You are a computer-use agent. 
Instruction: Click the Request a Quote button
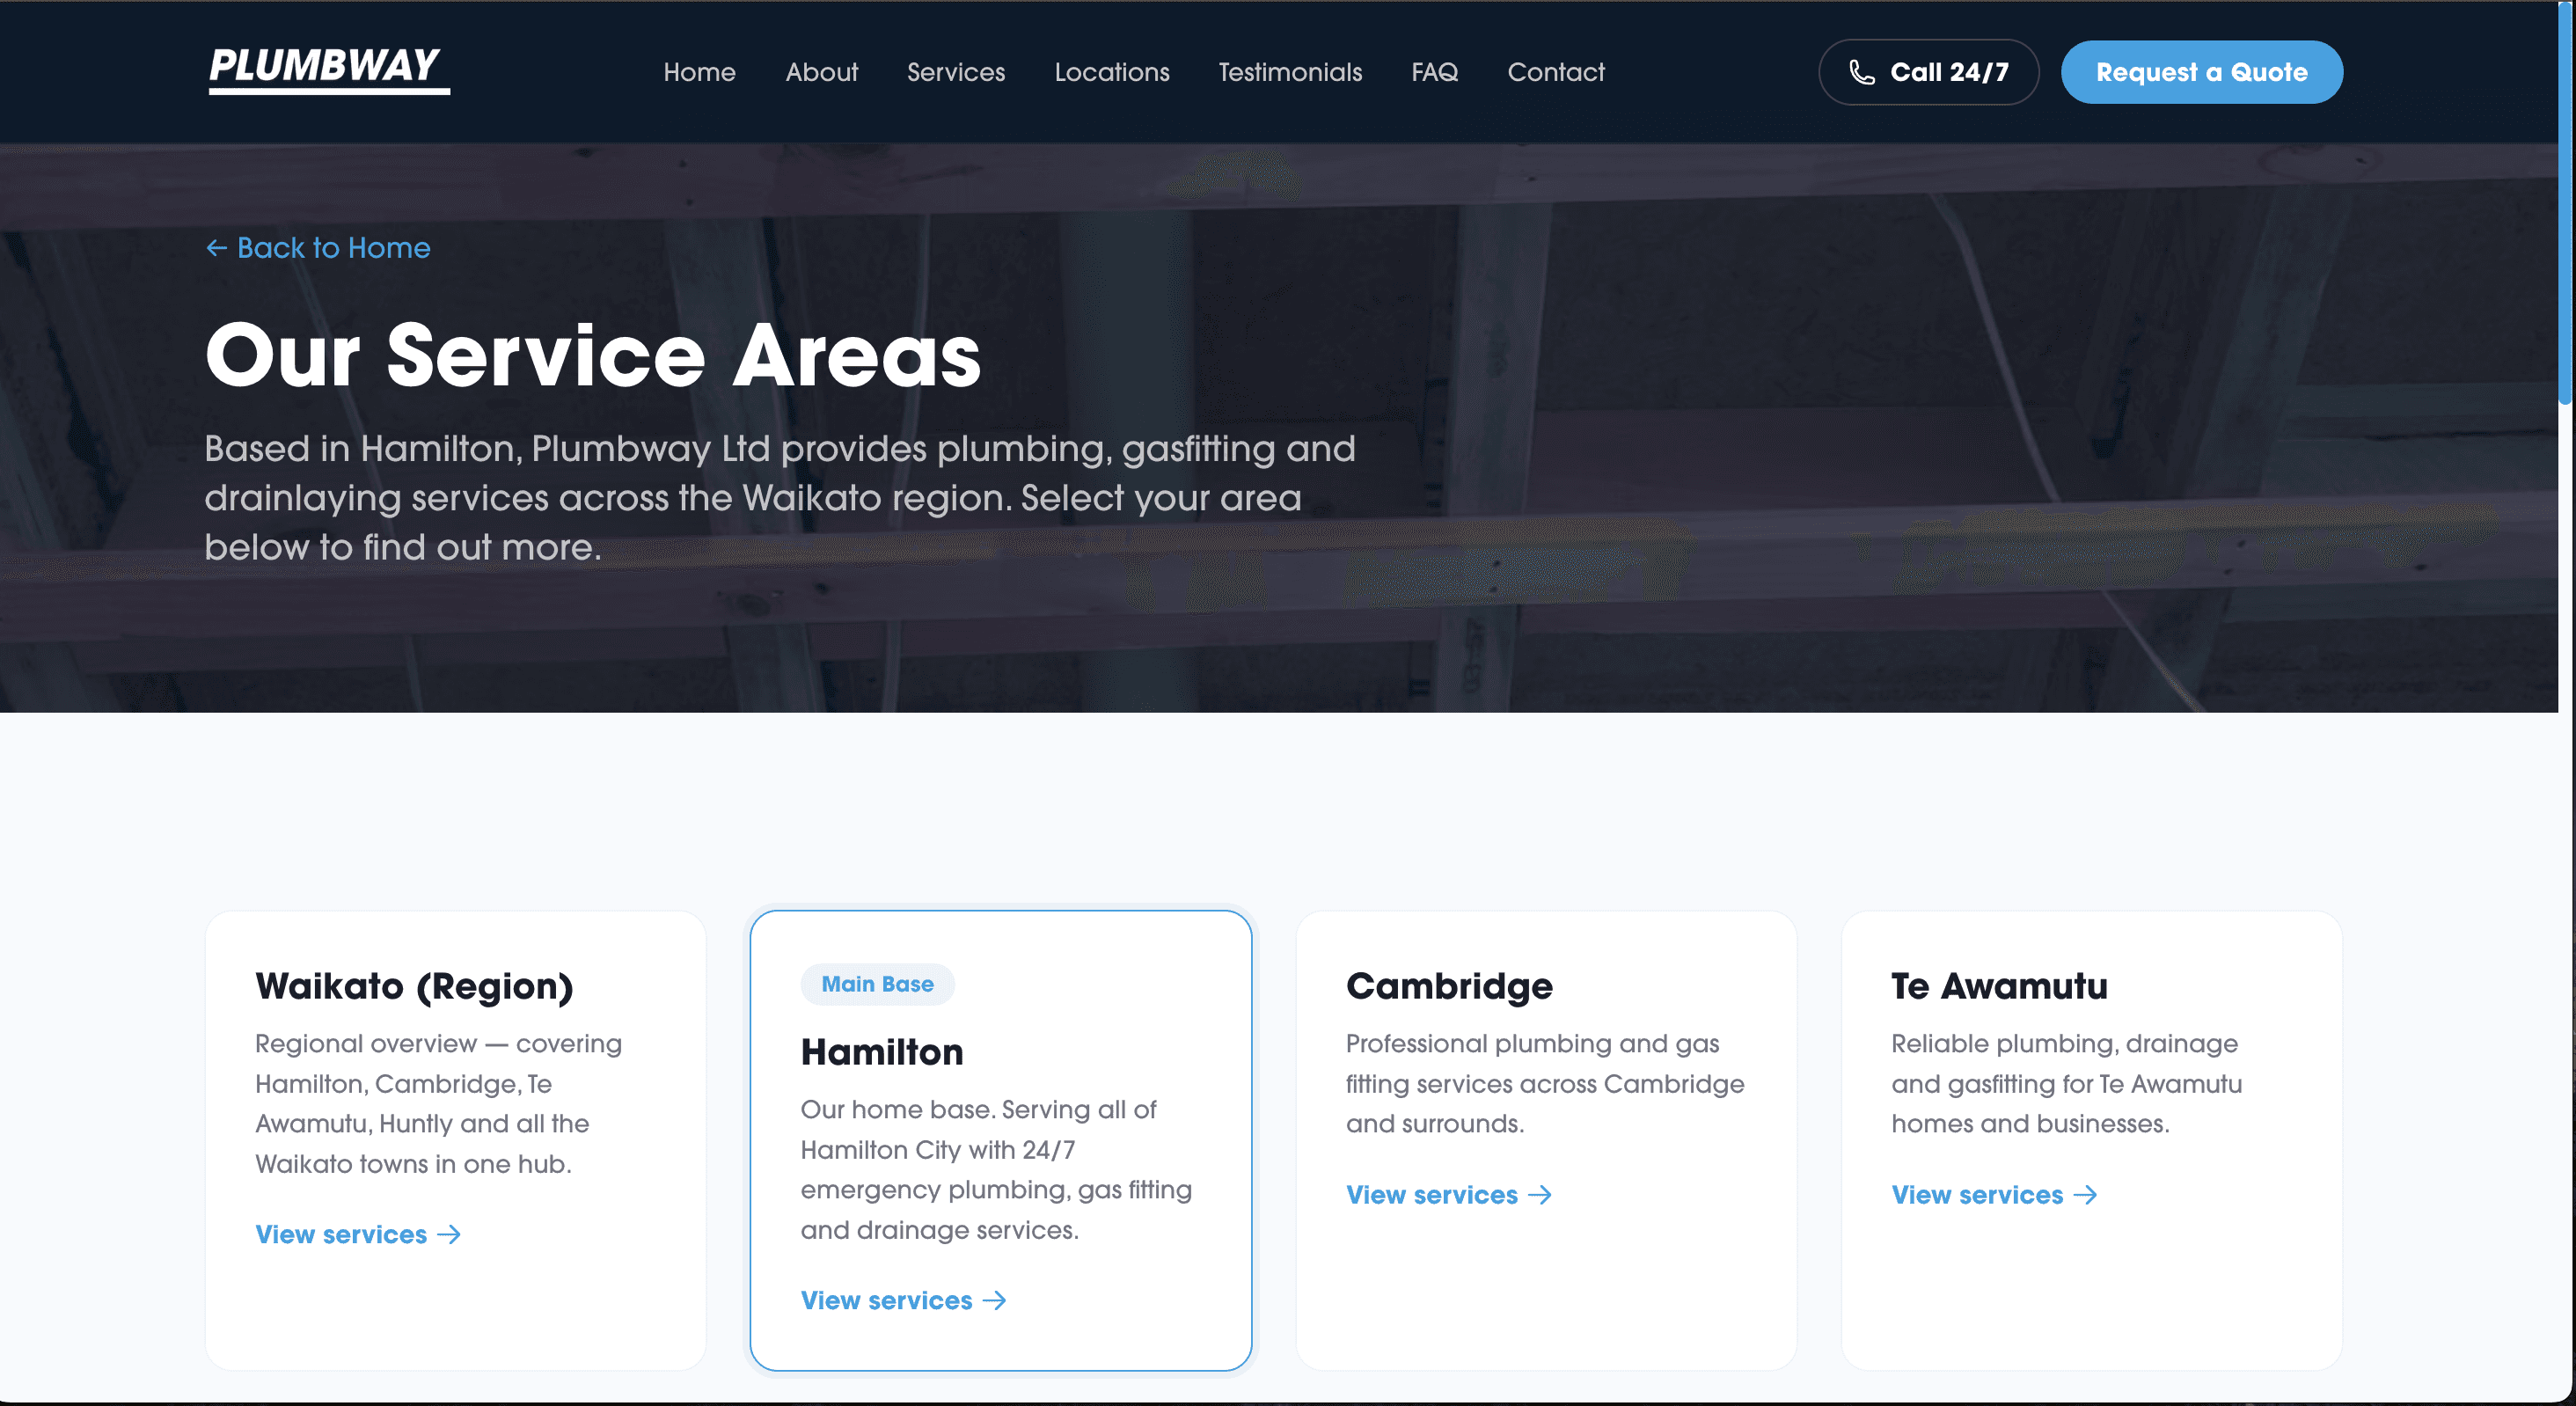[x=2201, y=72]
